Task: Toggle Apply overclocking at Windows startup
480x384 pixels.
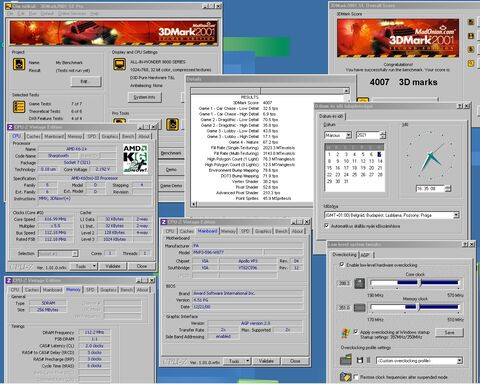Action: coord(356,332)
